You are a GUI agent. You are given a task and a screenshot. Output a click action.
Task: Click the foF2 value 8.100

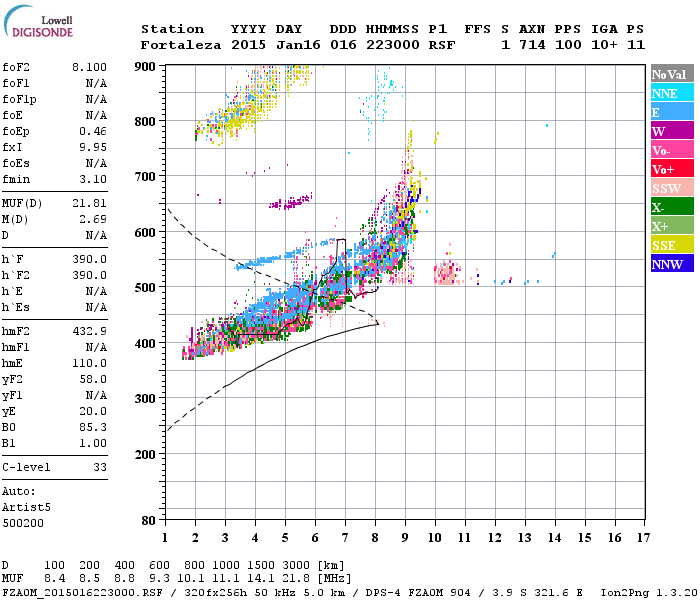89,67
